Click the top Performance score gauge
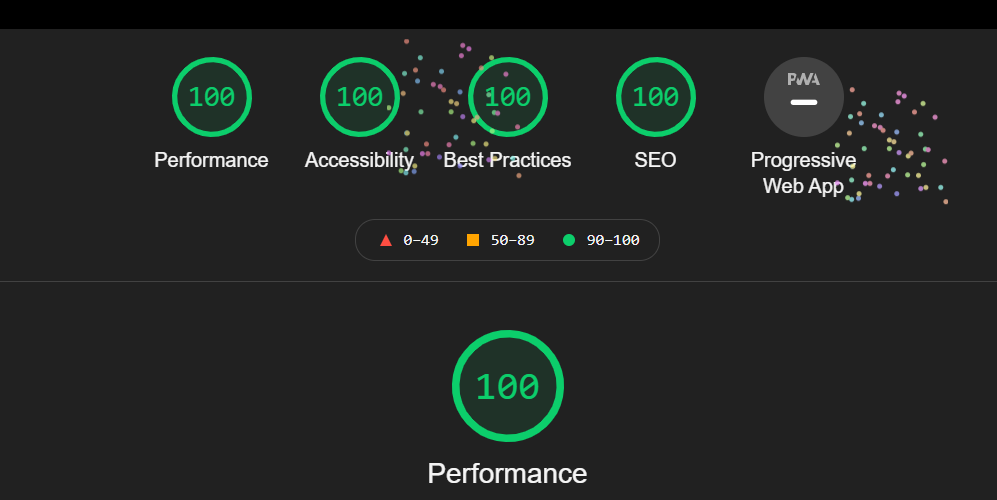 point(211,97)
